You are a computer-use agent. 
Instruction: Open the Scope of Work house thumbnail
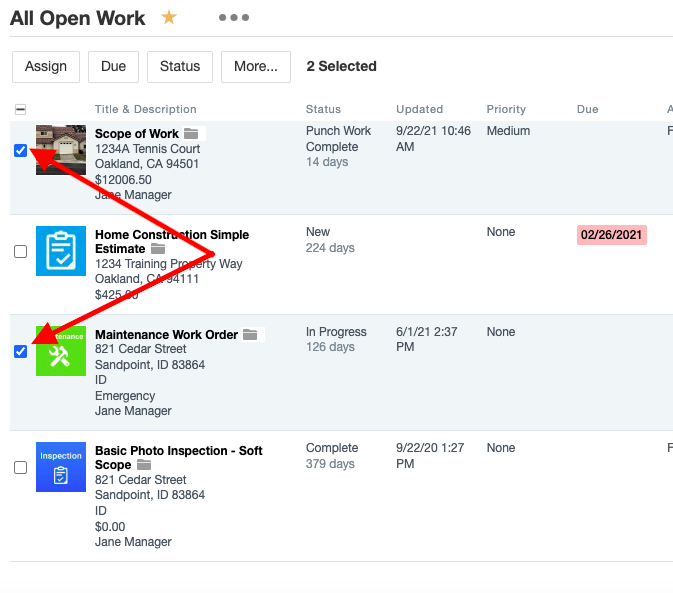(61, 150)
